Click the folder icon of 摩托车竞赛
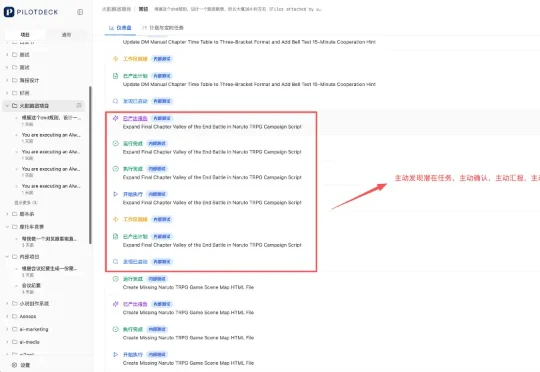The height and width of the screenshot is (372, 540). click(14, 227)
